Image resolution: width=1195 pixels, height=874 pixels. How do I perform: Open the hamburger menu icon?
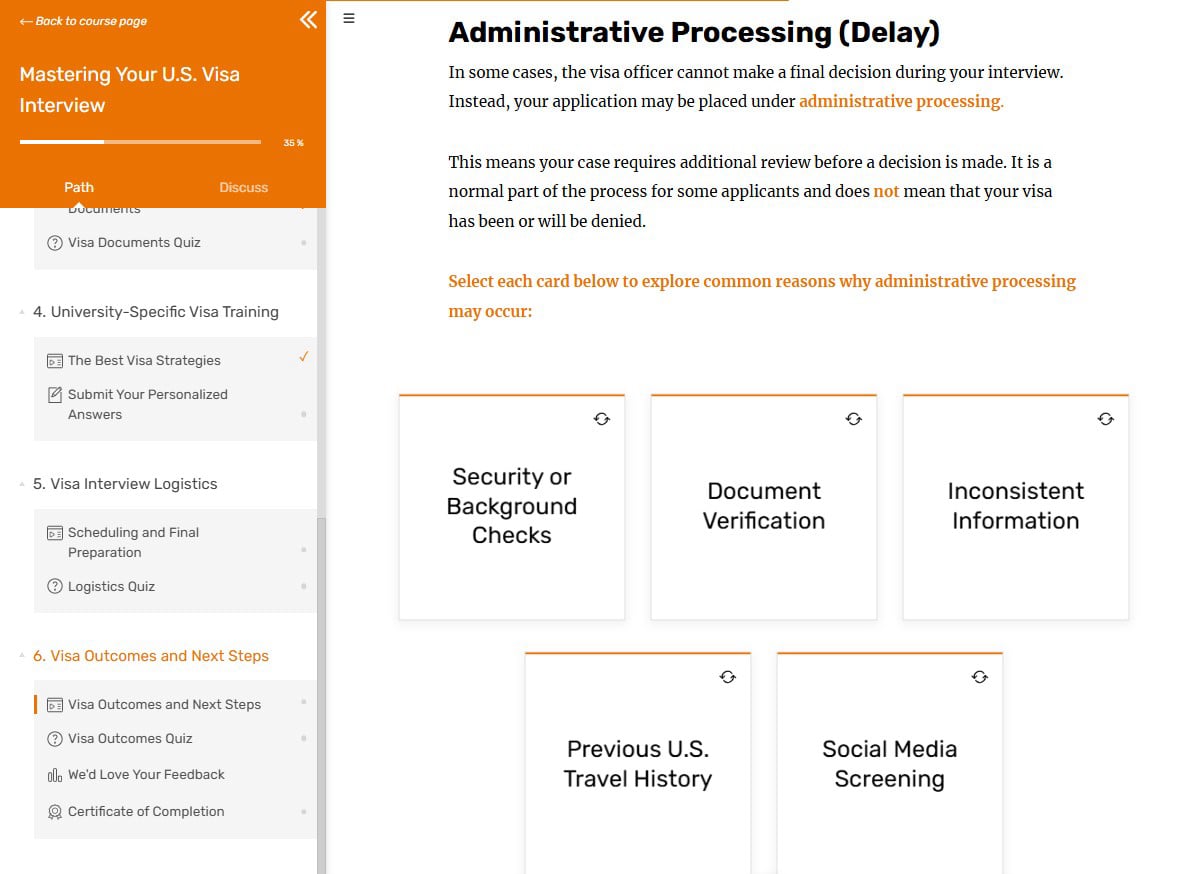349,18
